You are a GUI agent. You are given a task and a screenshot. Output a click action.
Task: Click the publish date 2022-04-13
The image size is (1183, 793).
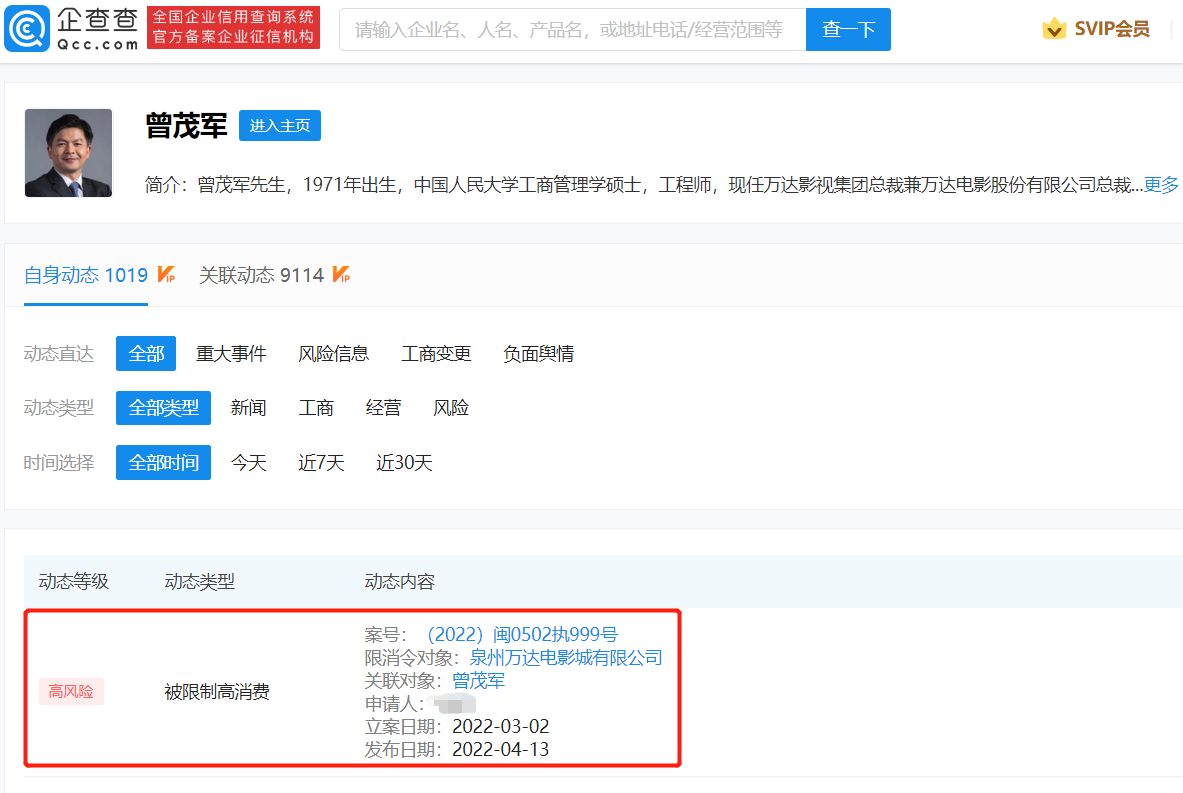tap(500, 749)
